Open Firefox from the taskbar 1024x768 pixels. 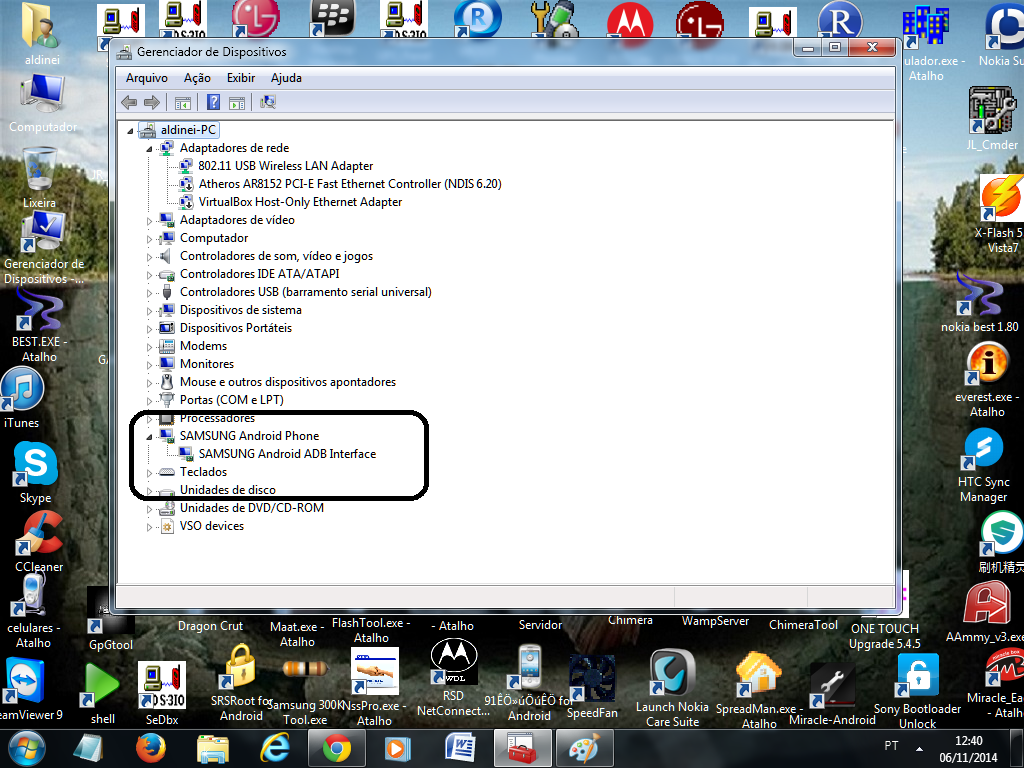click(x=150, y=748)
